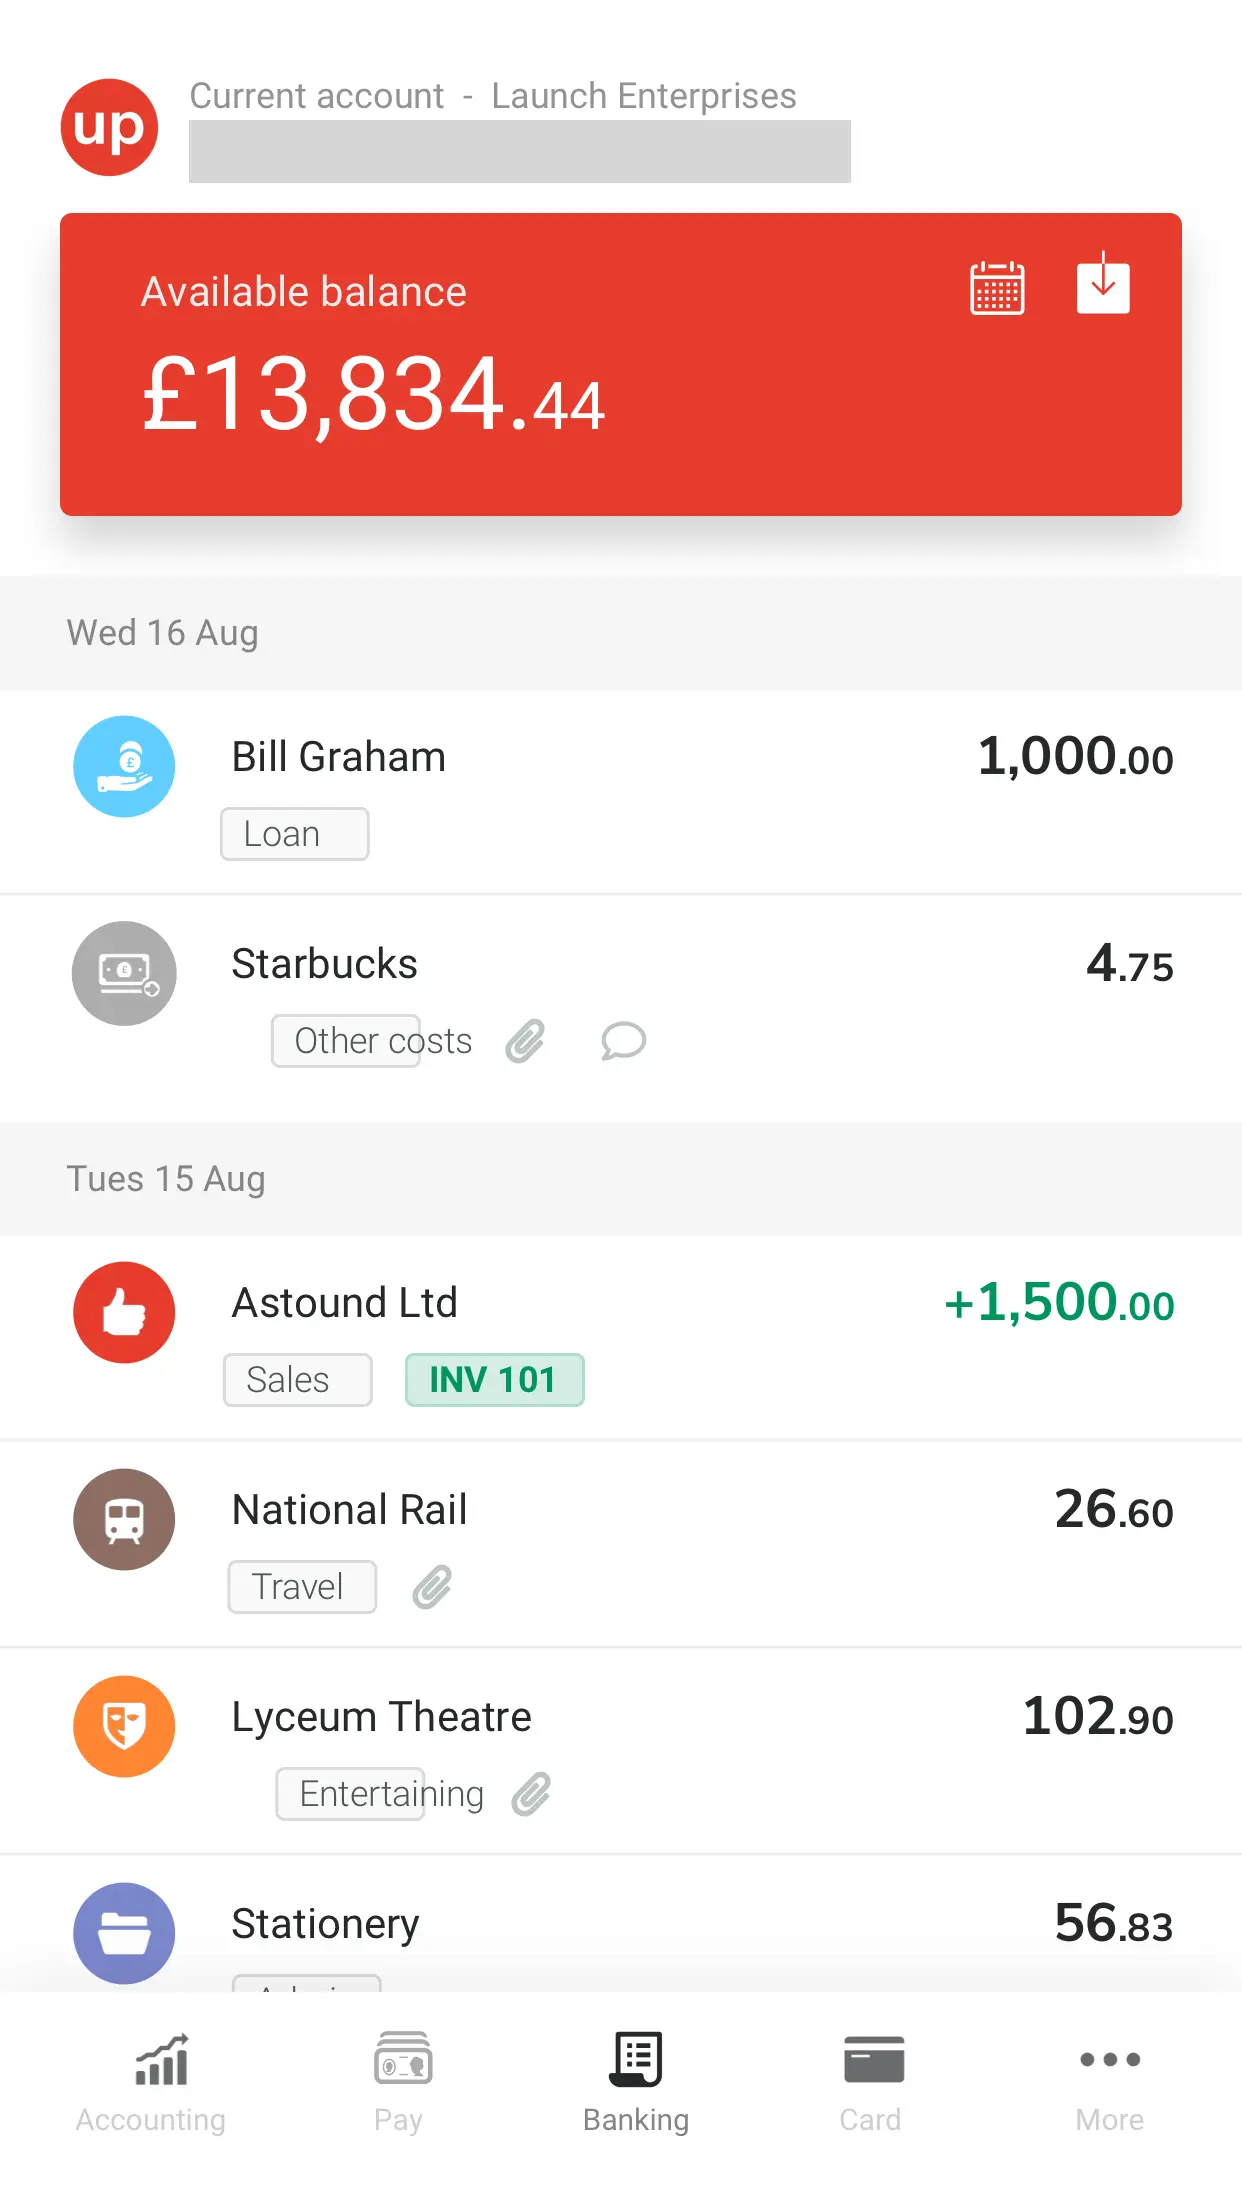Open the INV 101 invoice tag
This screenshot has height=2208, width=1242.
tap(494, 1380)
